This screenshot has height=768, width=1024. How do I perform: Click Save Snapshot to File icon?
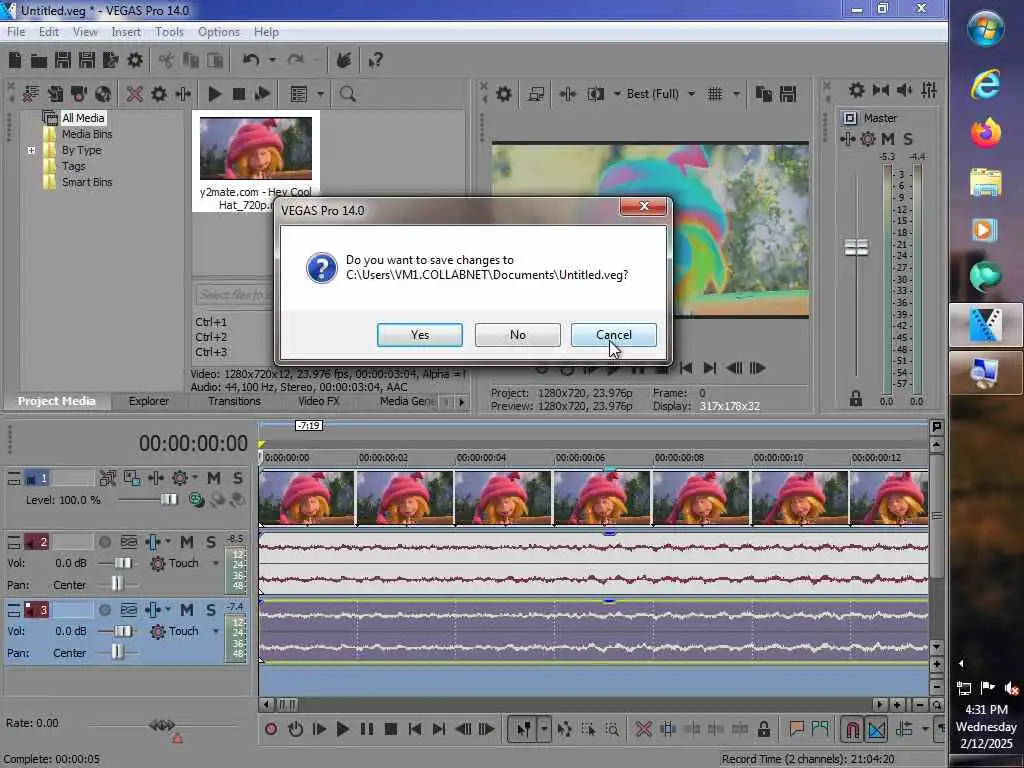[788, 94]
